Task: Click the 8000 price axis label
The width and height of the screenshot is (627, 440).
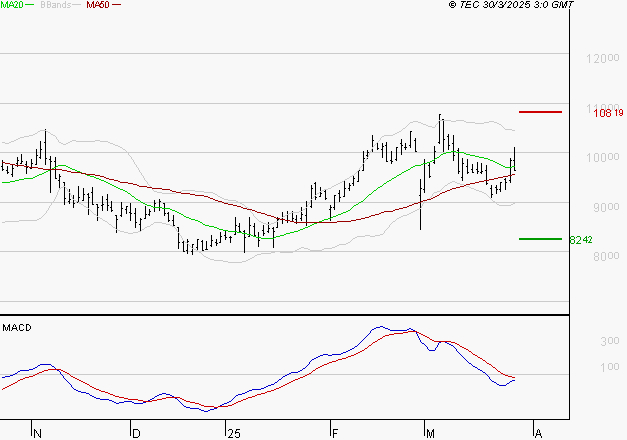Action: point(606,256)
